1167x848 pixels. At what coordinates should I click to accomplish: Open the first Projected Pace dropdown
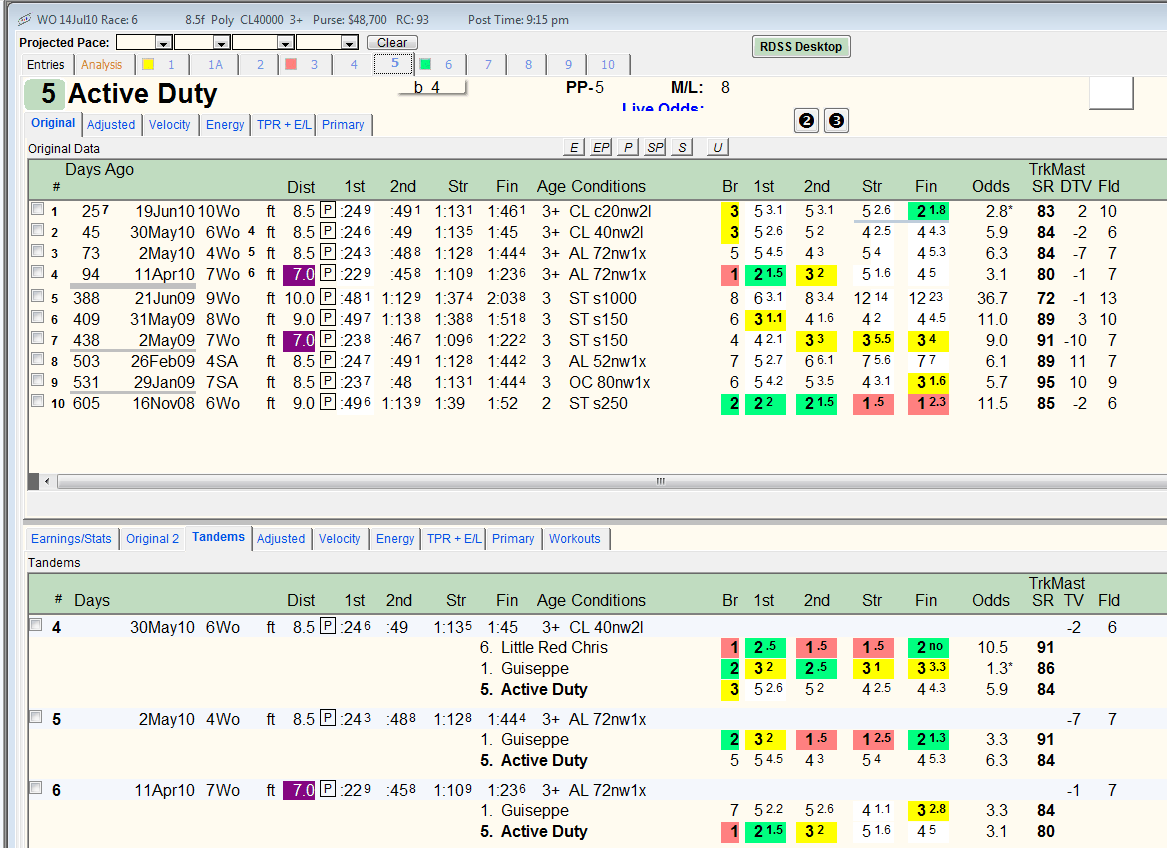point(164,42)
